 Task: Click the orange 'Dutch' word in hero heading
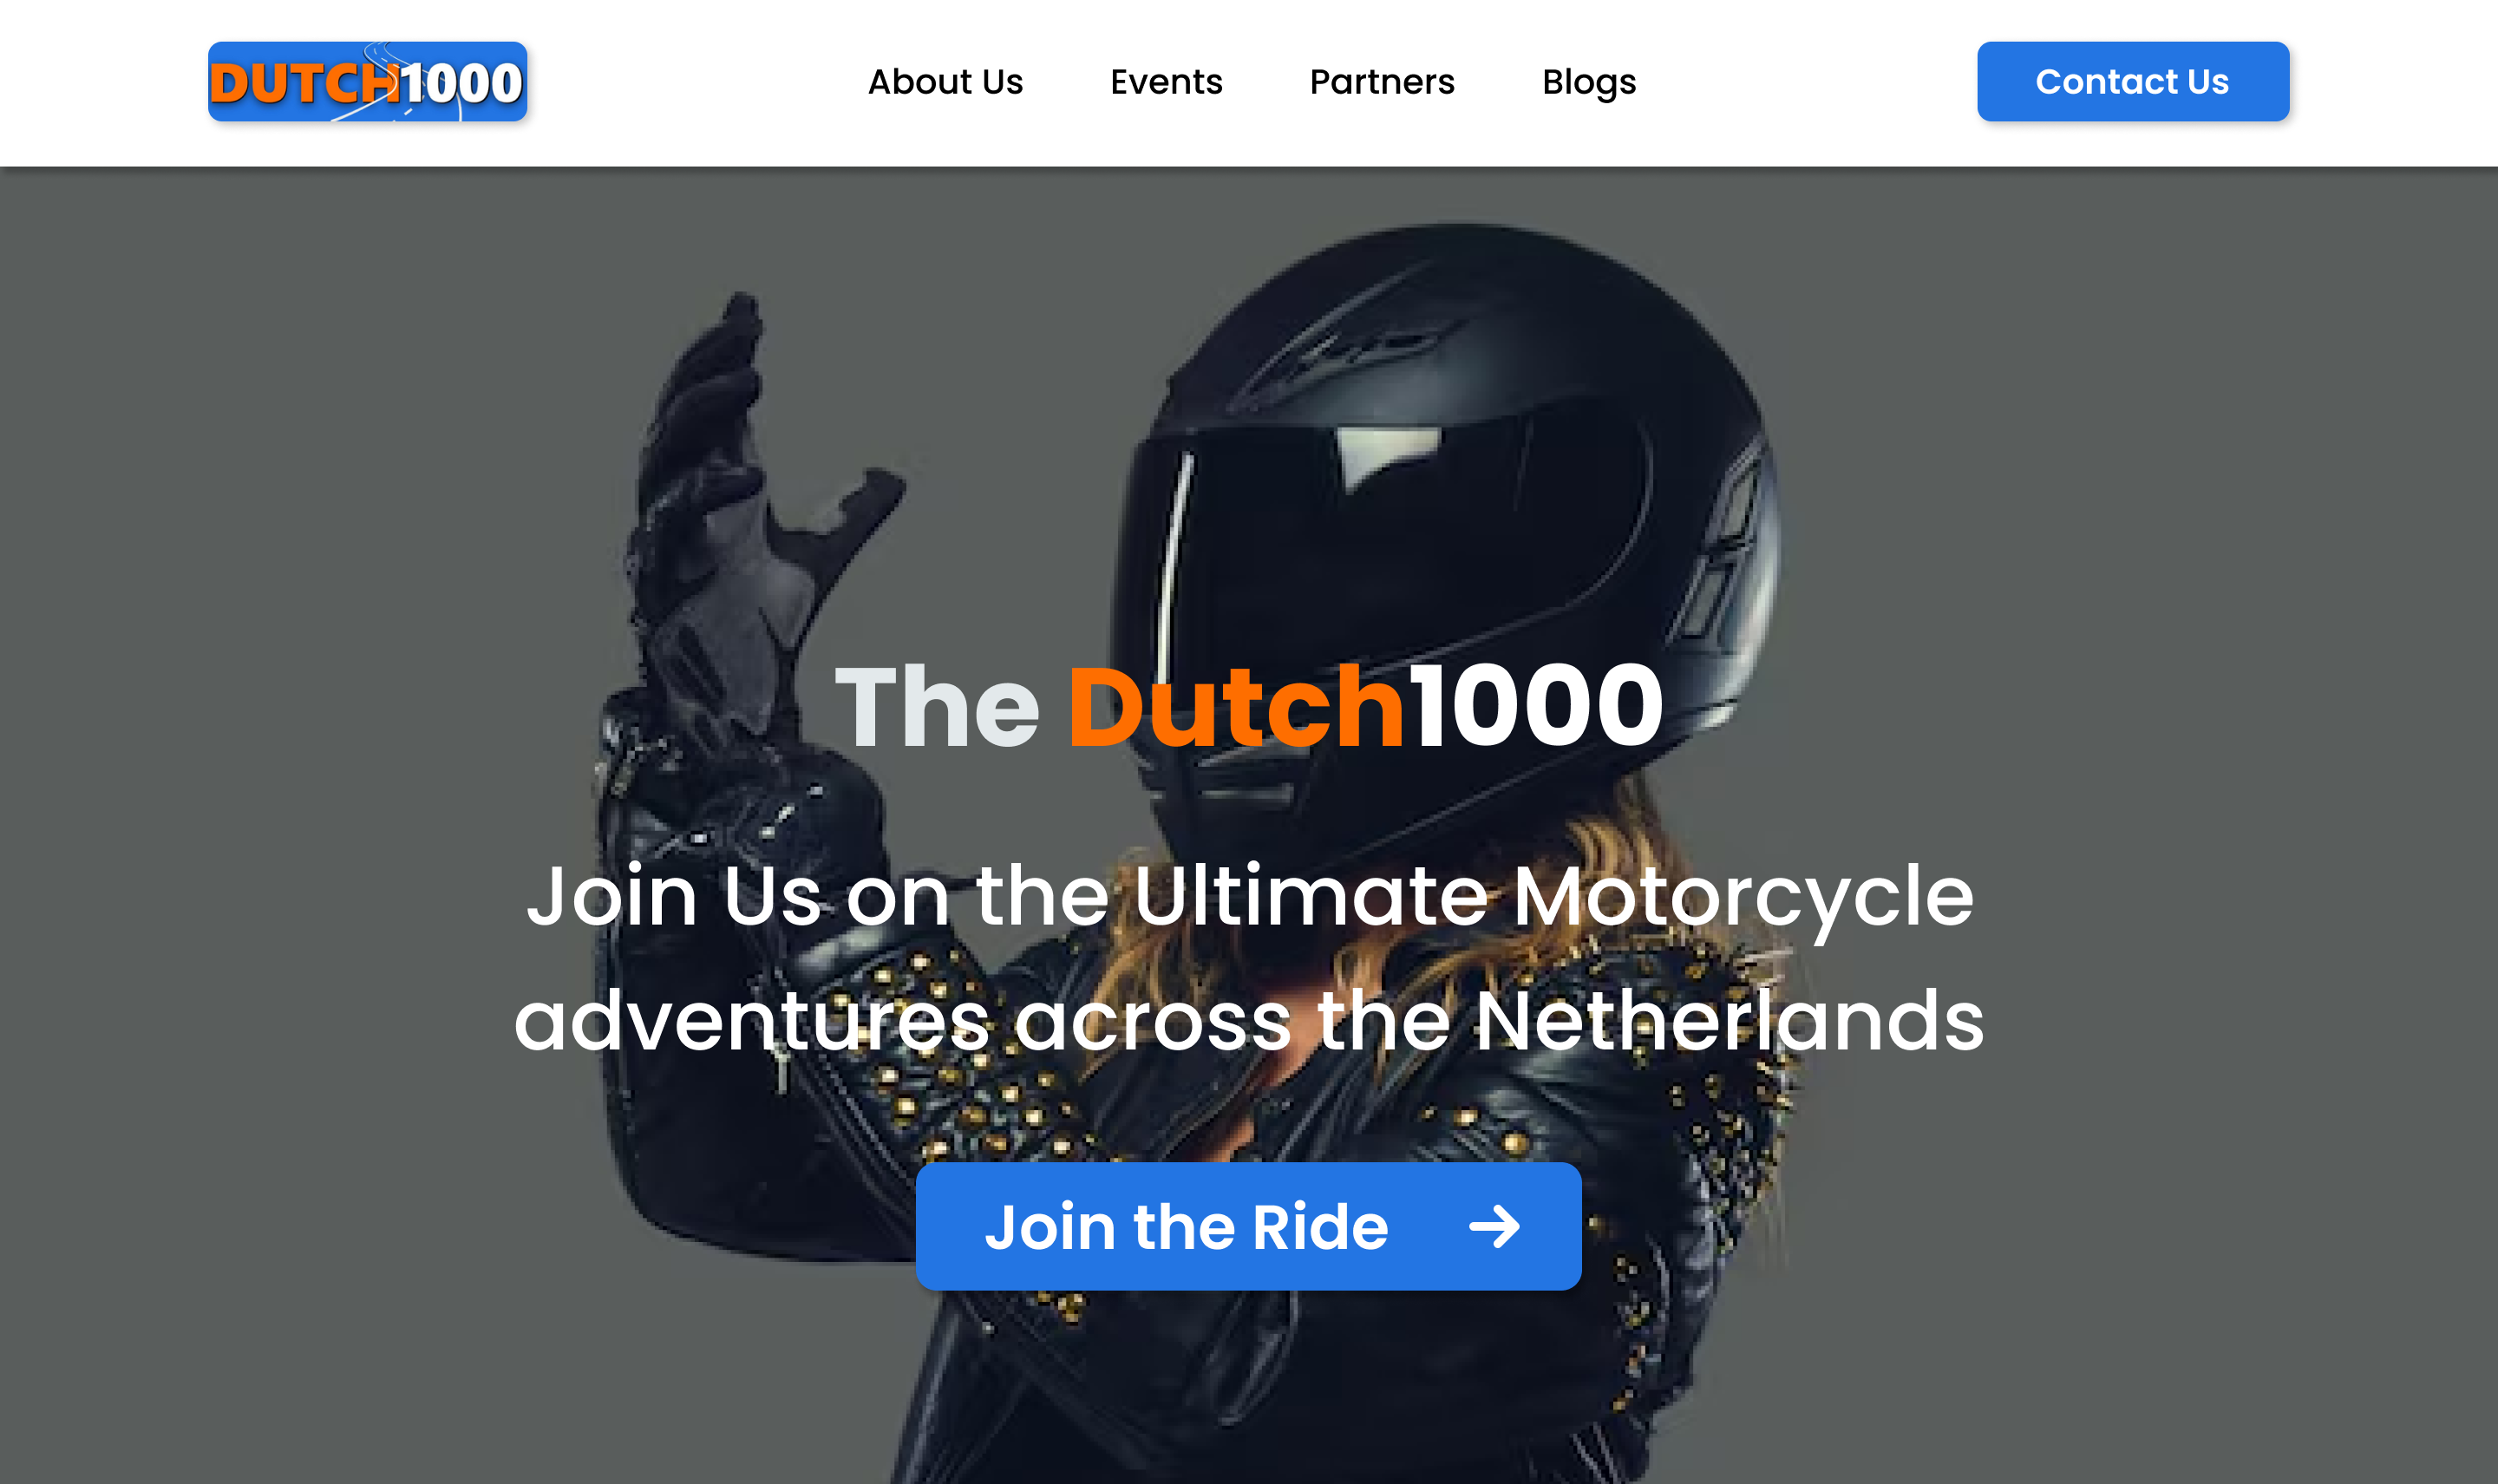point(1236,706)
